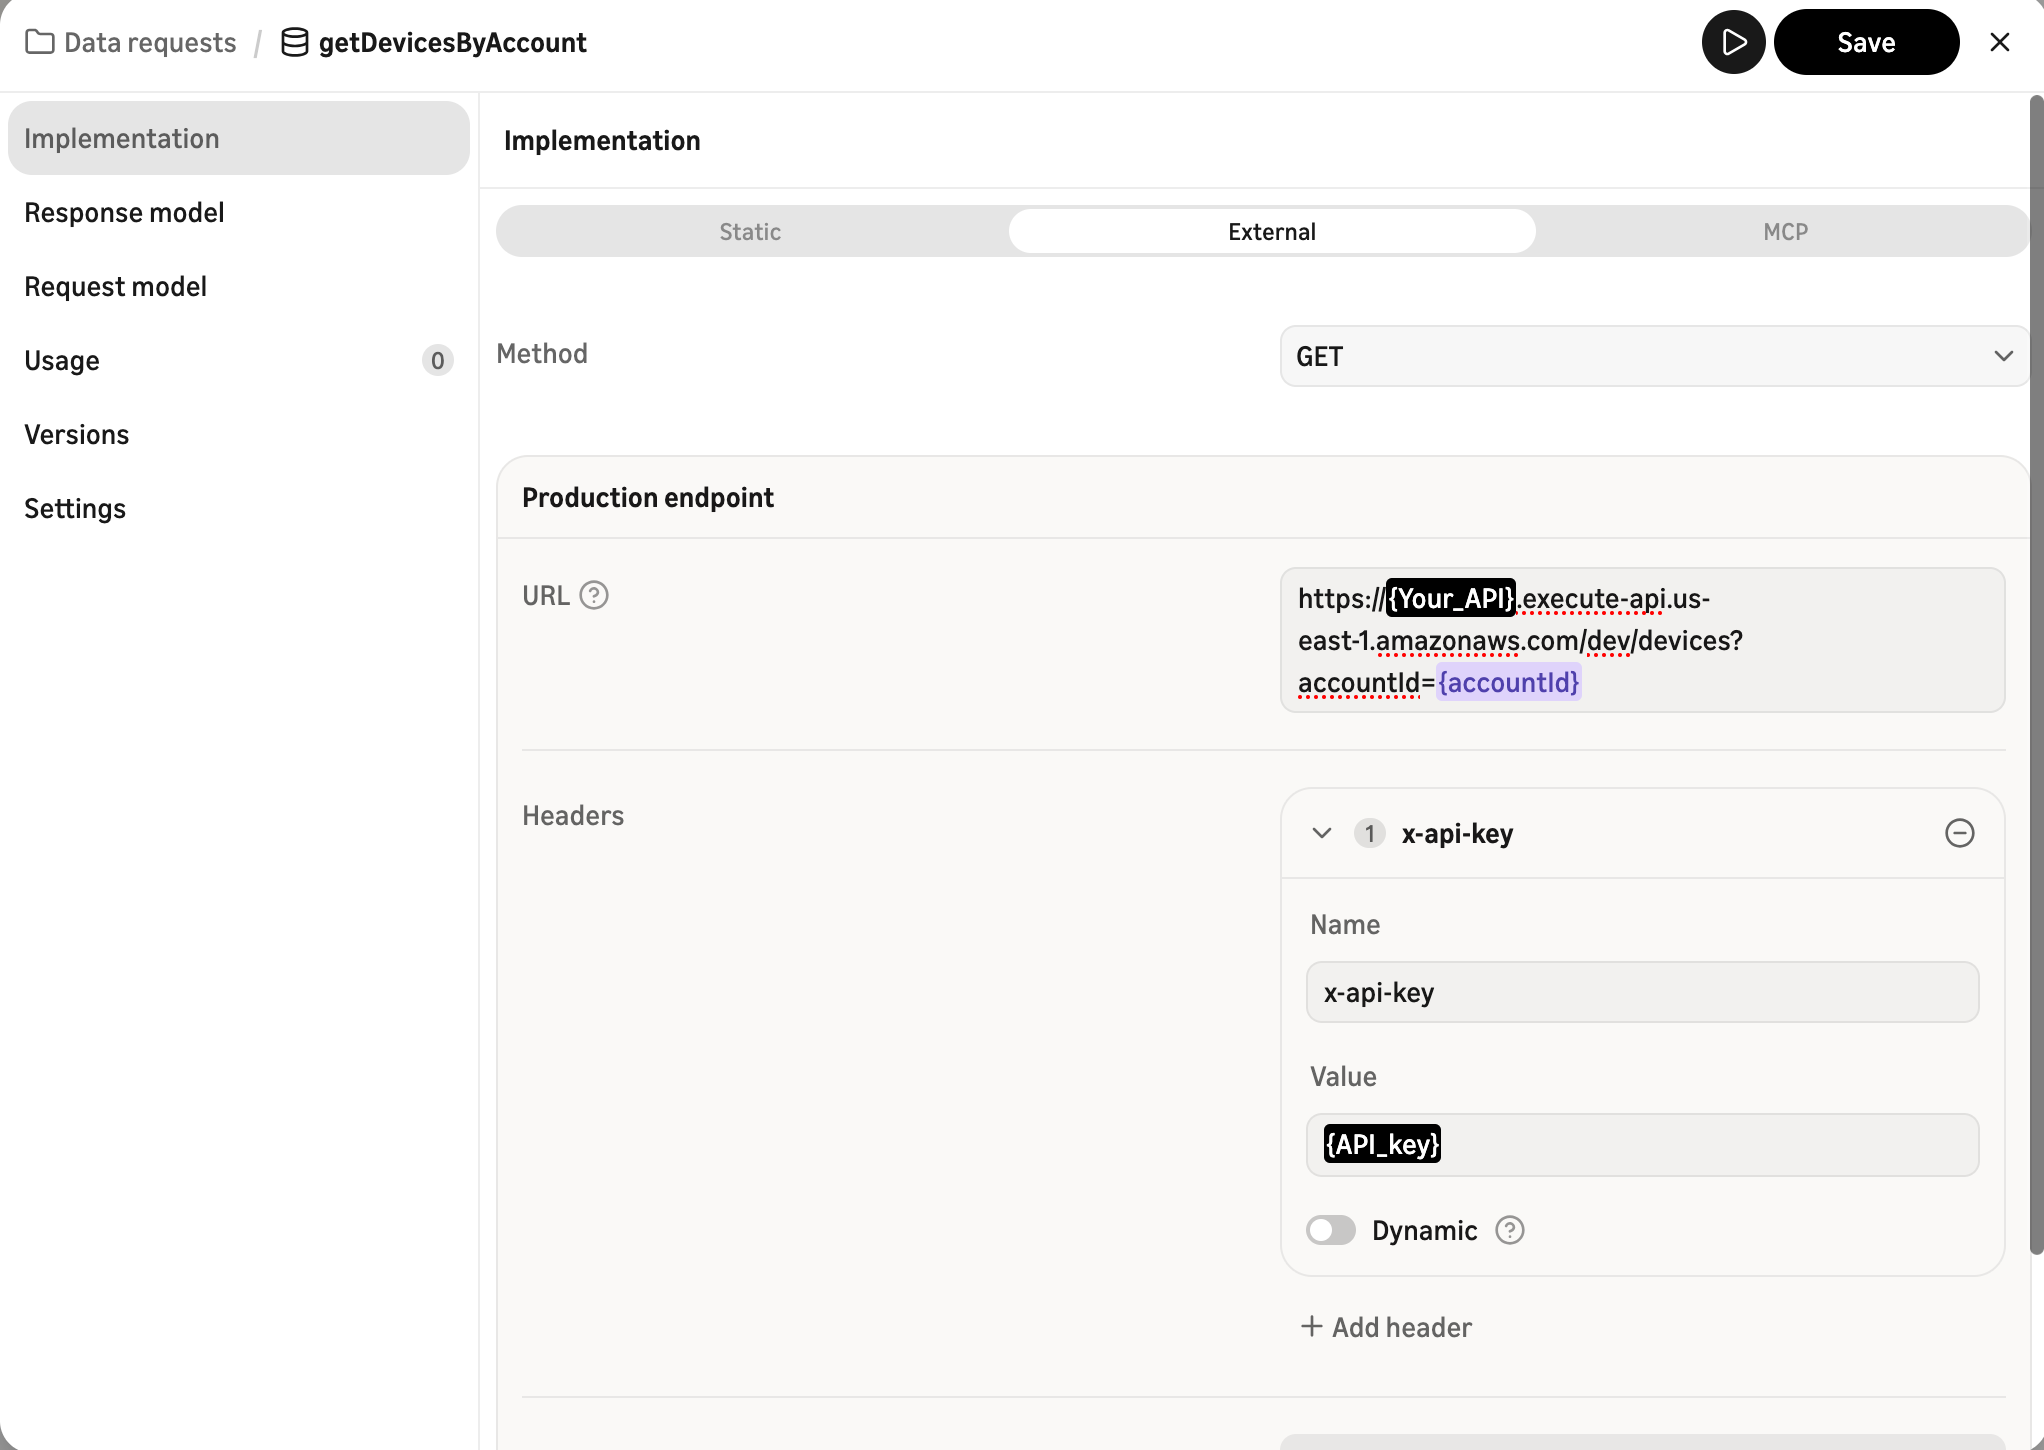Viewport: 2044px width, 1450px height.
Task: Click into the production URL field
Action: pos(1642,640)
